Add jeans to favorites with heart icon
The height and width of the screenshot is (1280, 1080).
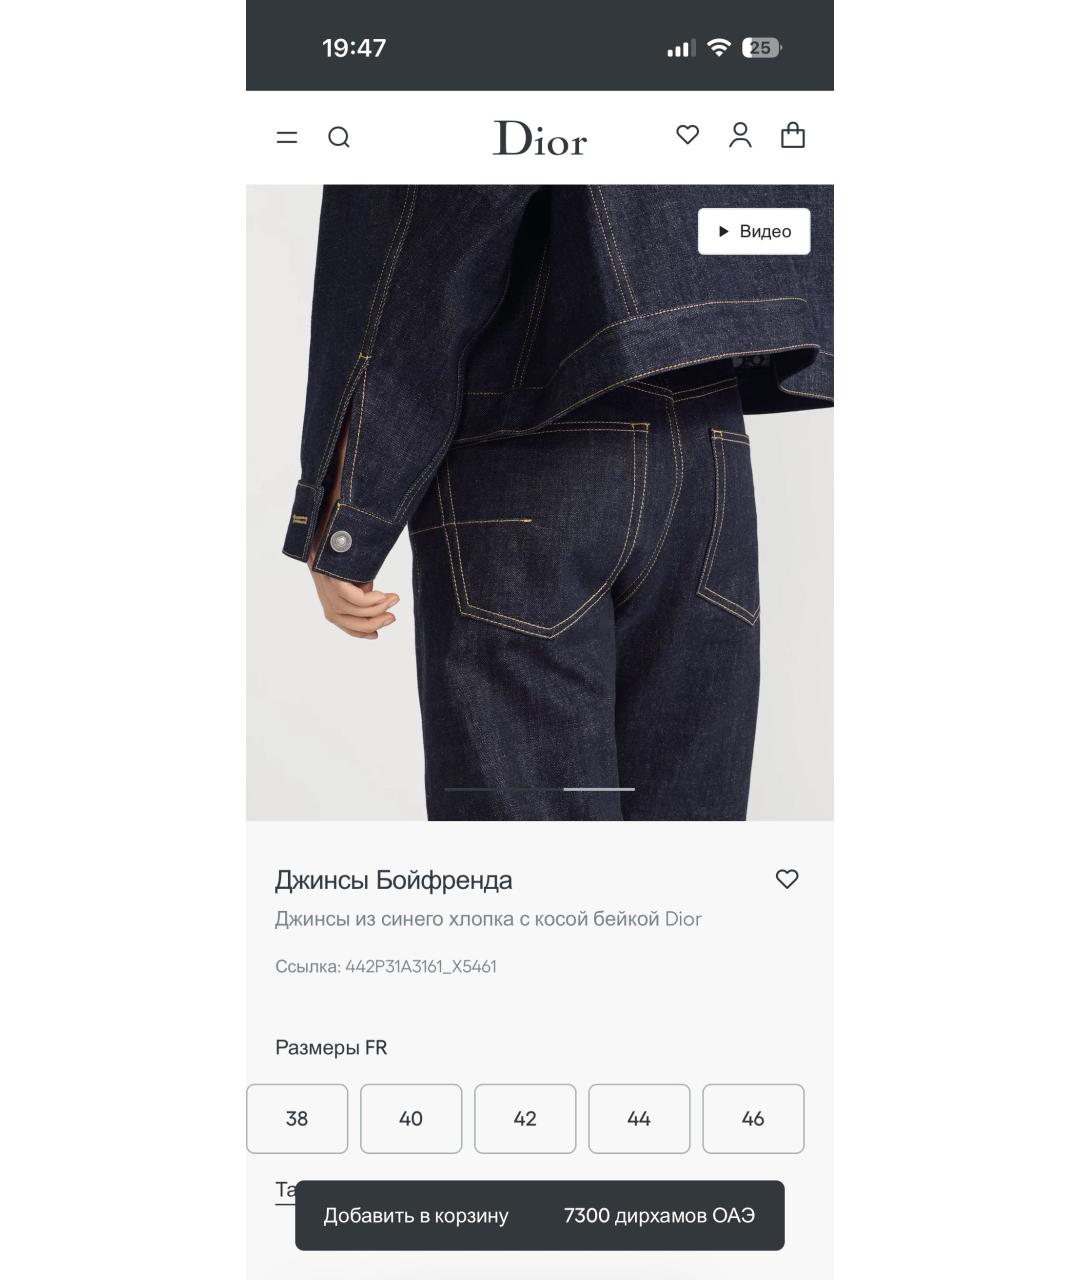(787, 879)
